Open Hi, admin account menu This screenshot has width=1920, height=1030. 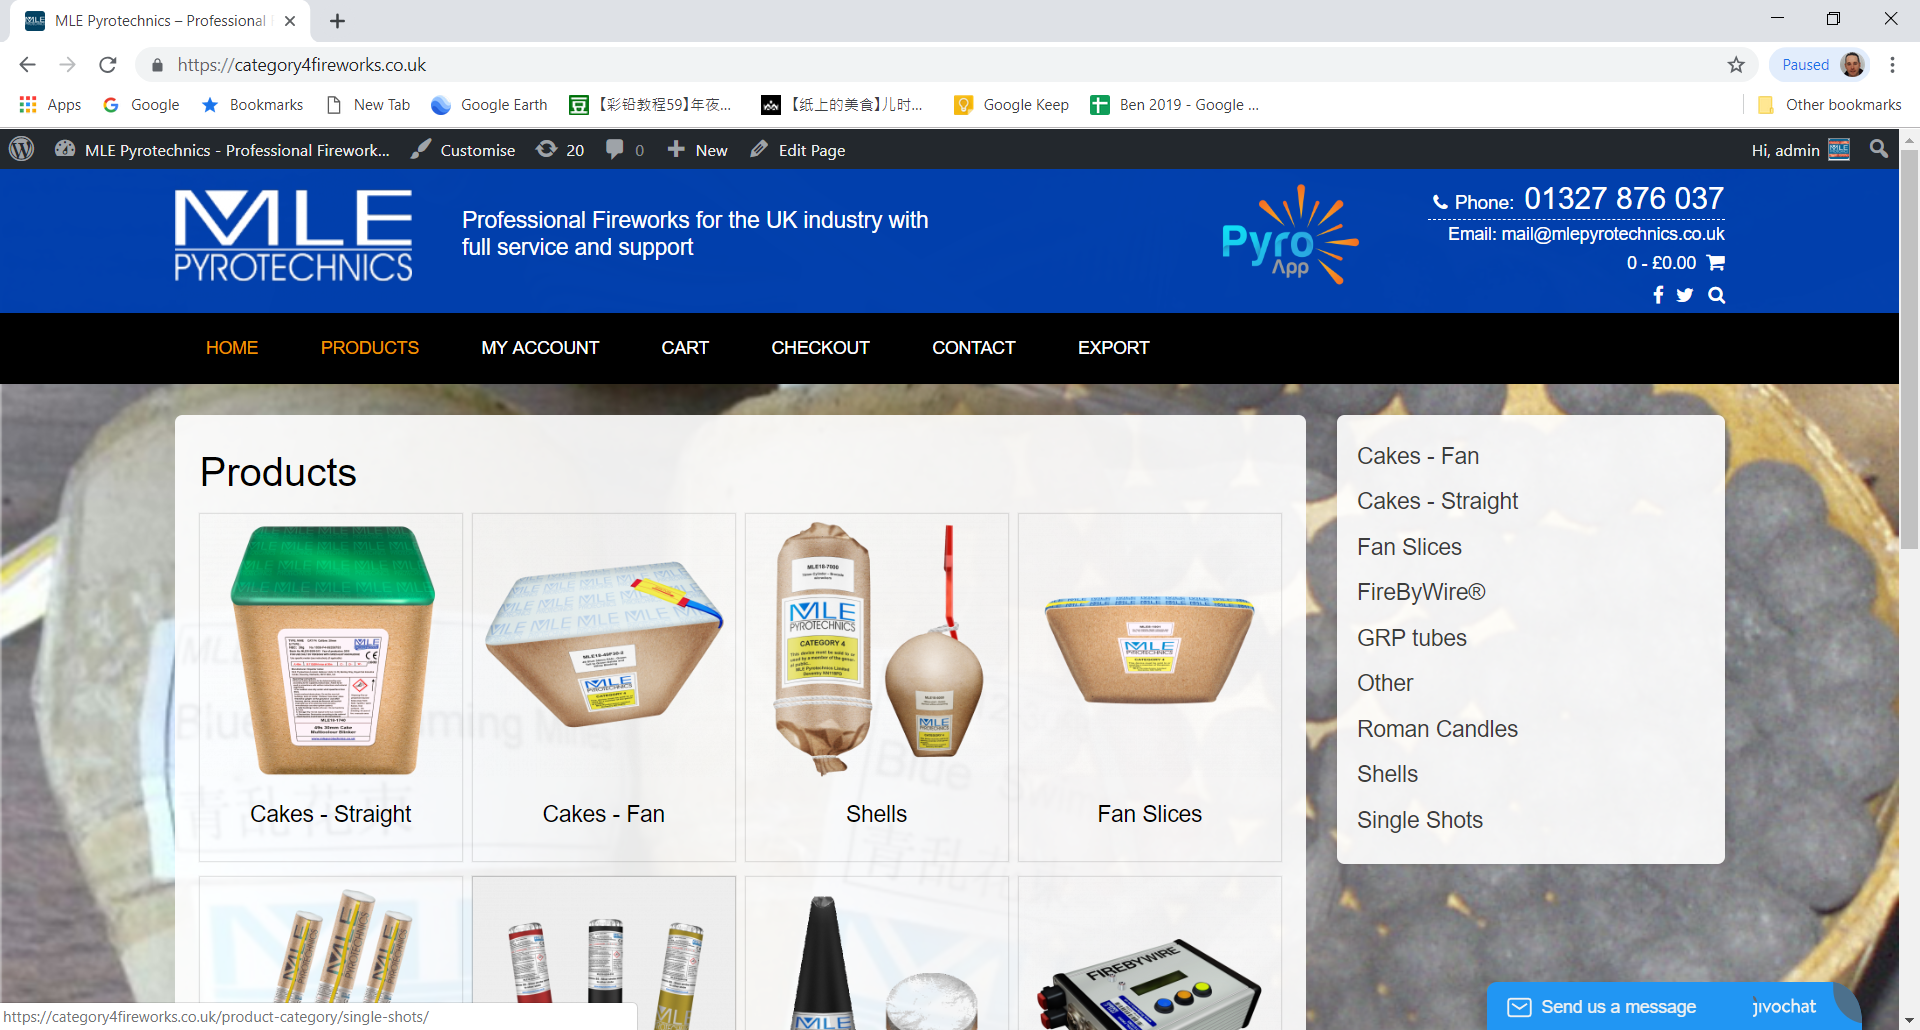coord(1800,150)
